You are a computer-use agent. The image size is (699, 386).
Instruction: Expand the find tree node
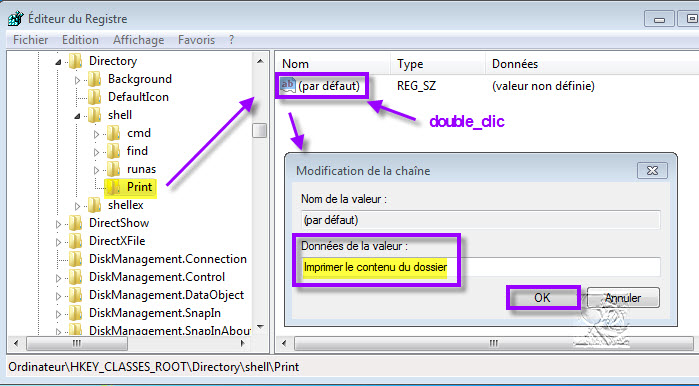96,152
